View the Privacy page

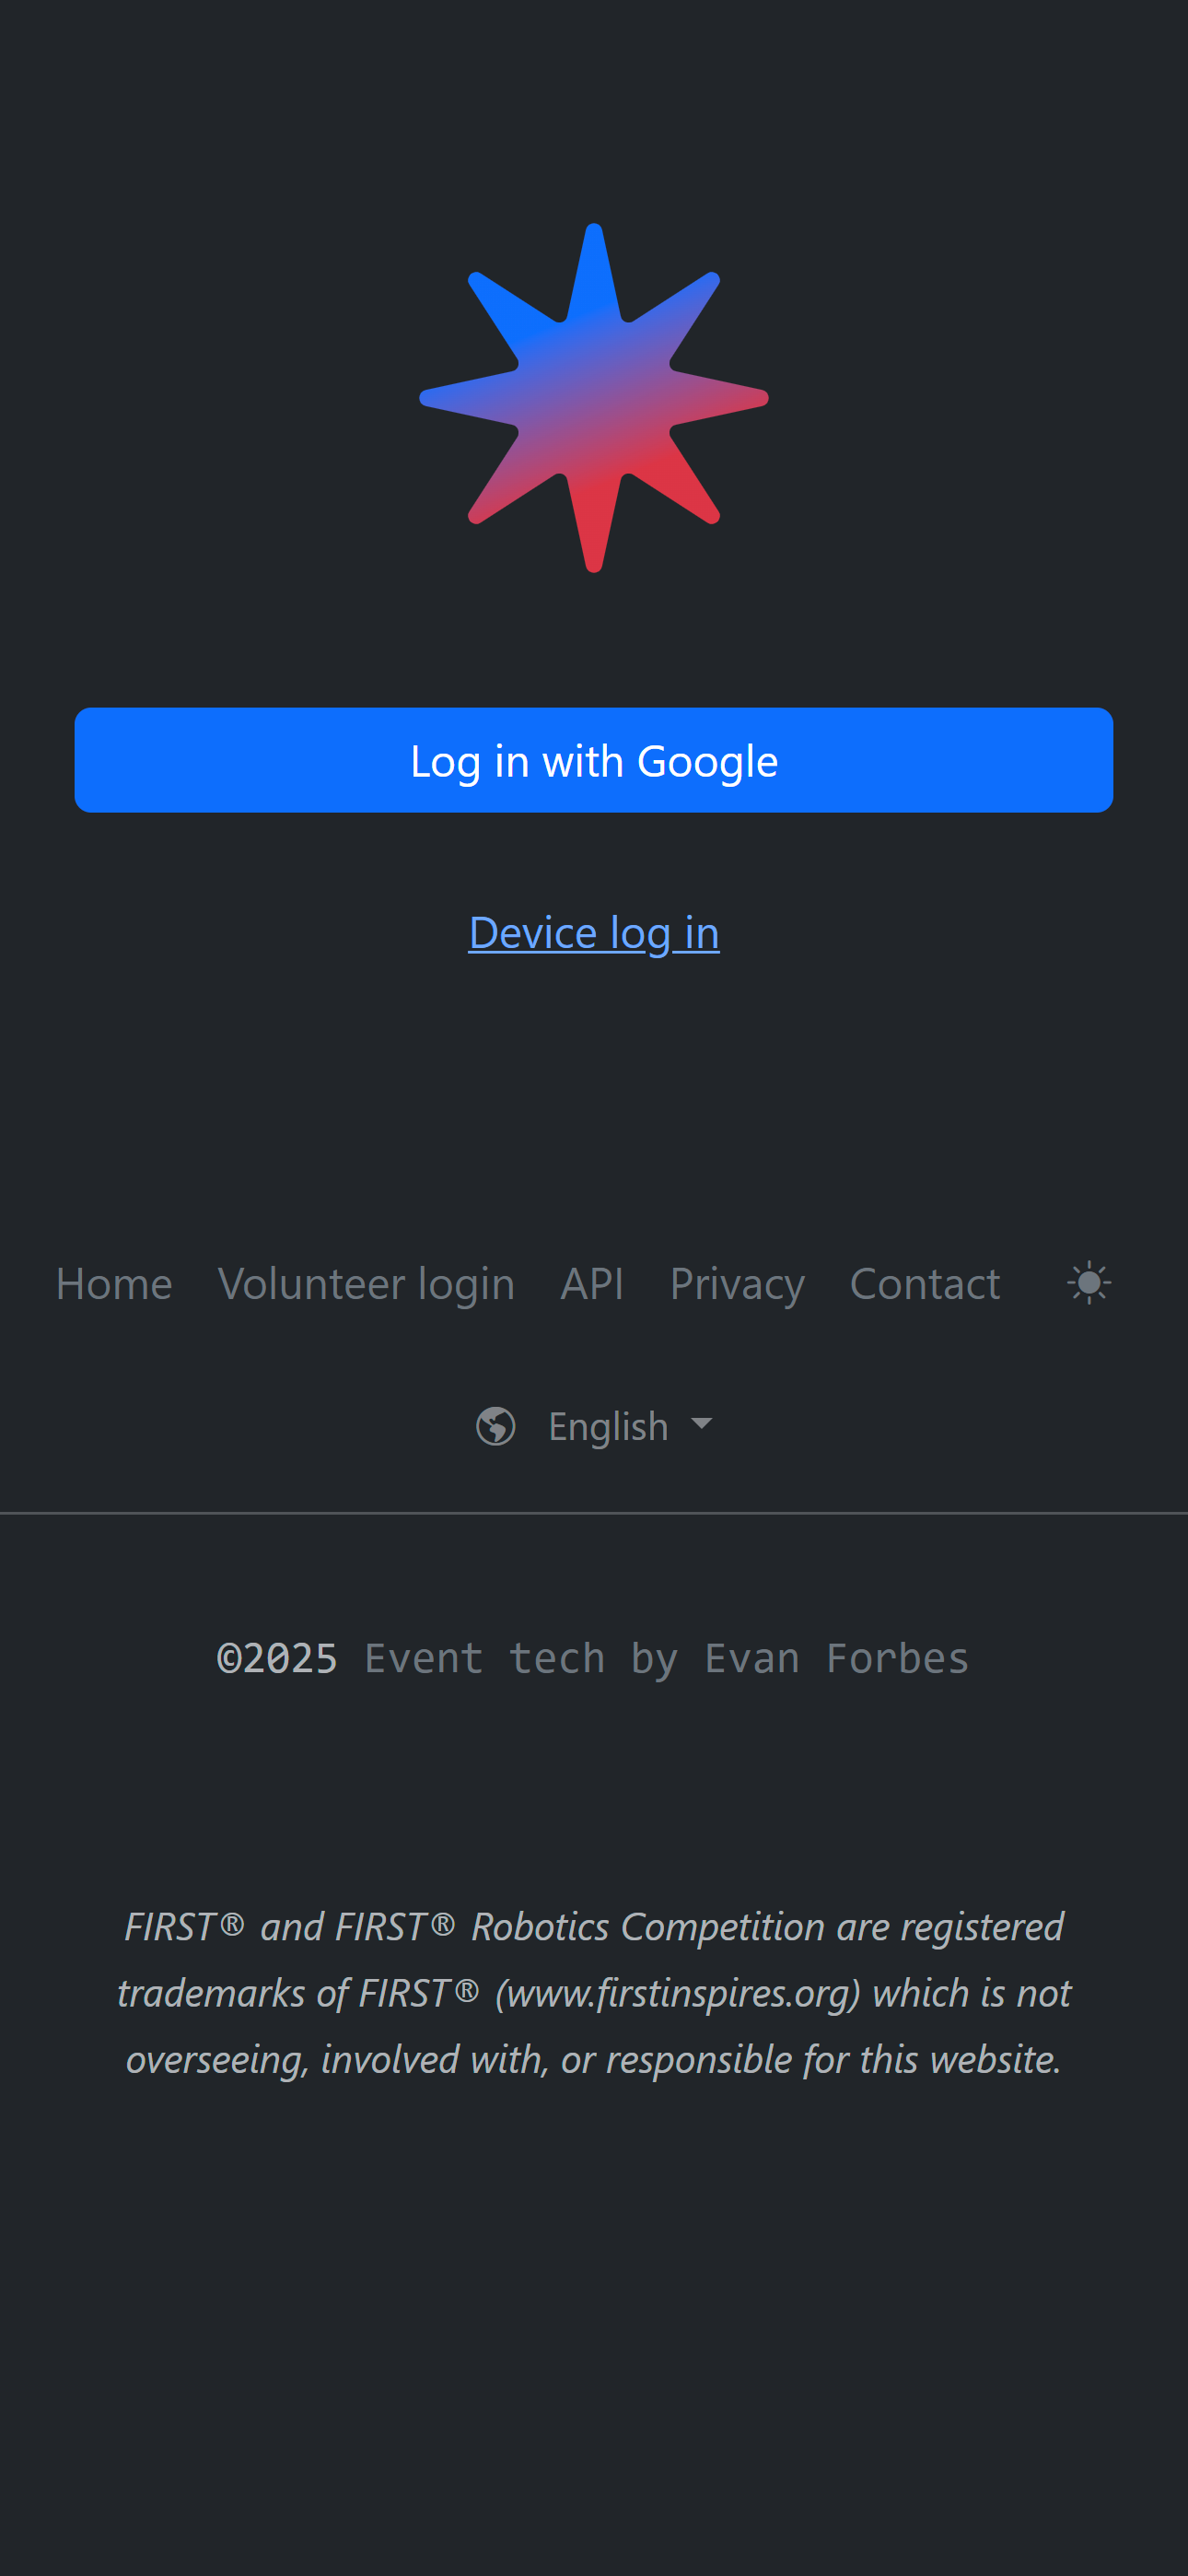pos(737,1284)
